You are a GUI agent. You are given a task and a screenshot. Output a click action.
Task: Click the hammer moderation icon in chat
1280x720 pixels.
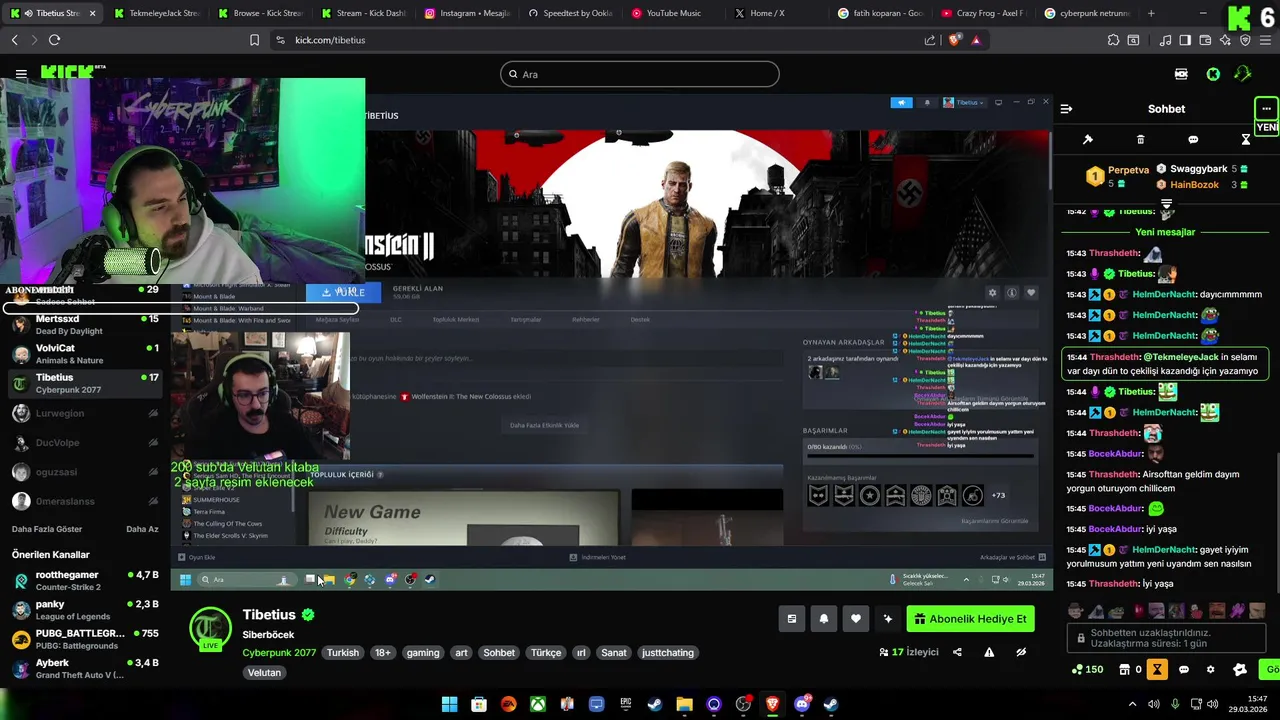click(x=1088, y=140)
